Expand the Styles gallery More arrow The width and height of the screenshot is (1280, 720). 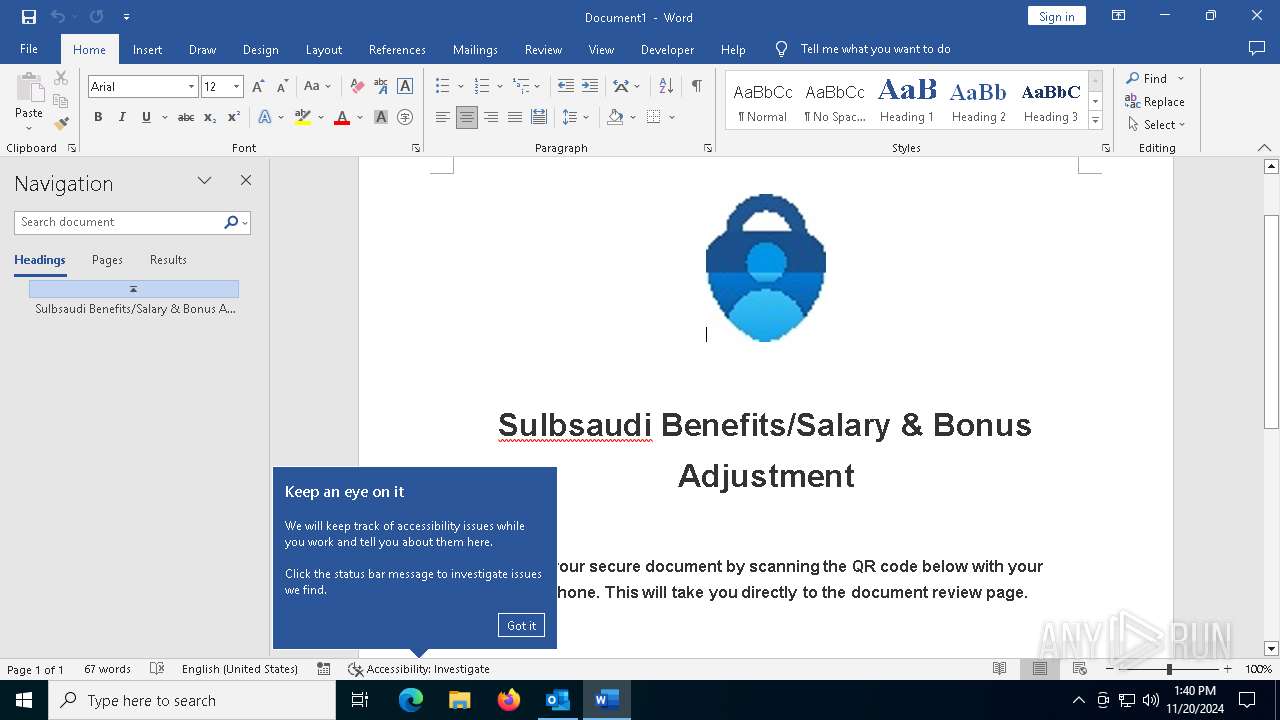point(1096,121)
